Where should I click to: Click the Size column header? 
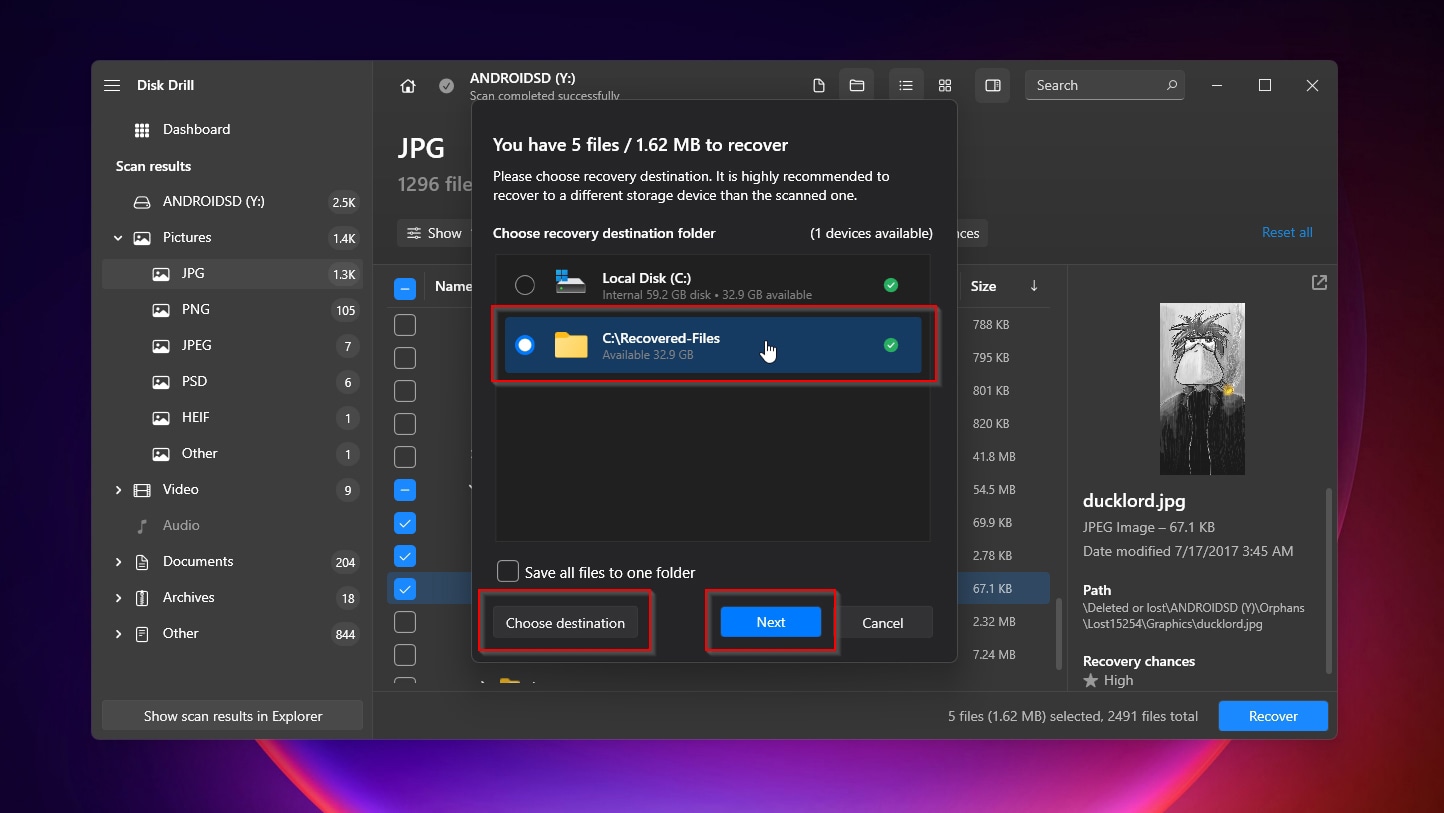(983, 286)
